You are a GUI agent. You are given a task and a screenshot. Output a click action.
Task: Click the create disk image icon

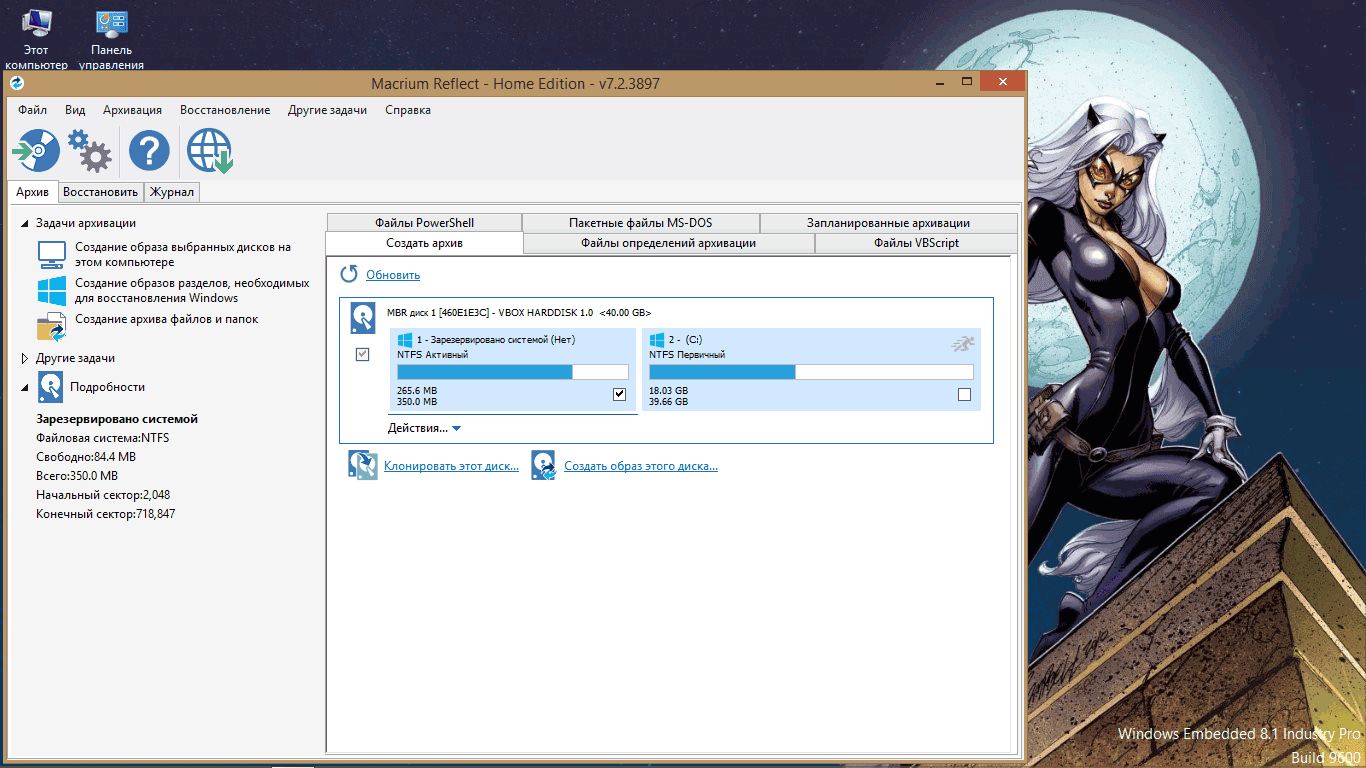(543, 465)
